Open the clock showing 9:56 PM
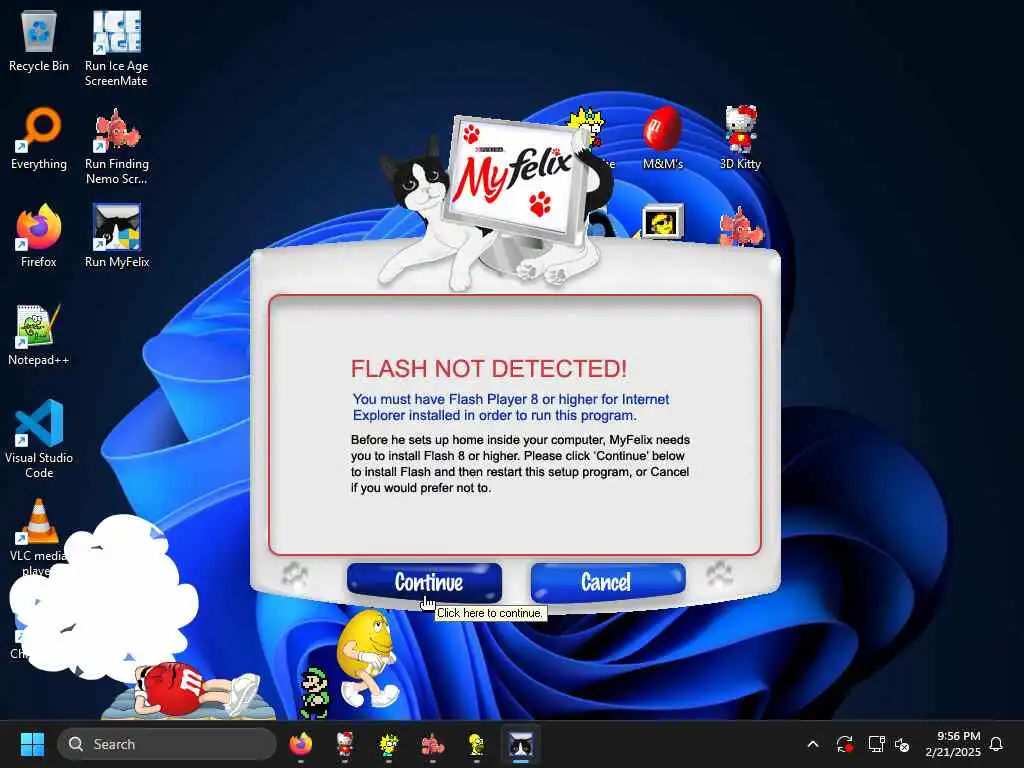The image size is (1024, 768). [953, 744]
